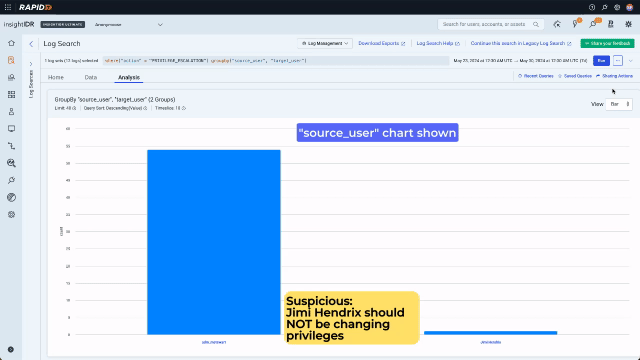Open Log Search icon in sidebar
The width and height of the screenshot is (640, 360).
coord(11,60)
